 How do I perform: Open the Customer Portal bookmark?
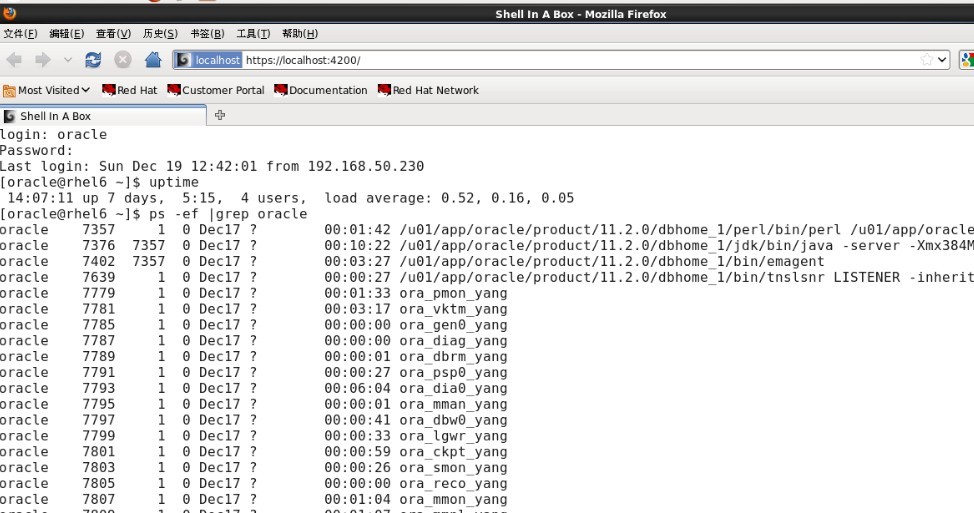[216, 90]
